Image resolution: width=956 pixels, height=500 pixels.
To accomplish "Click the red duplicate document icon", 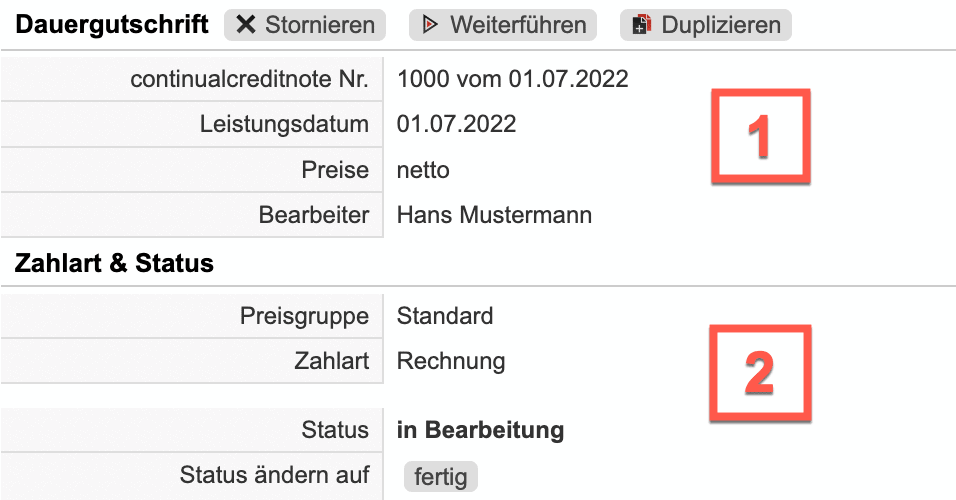I will (643, 25).
